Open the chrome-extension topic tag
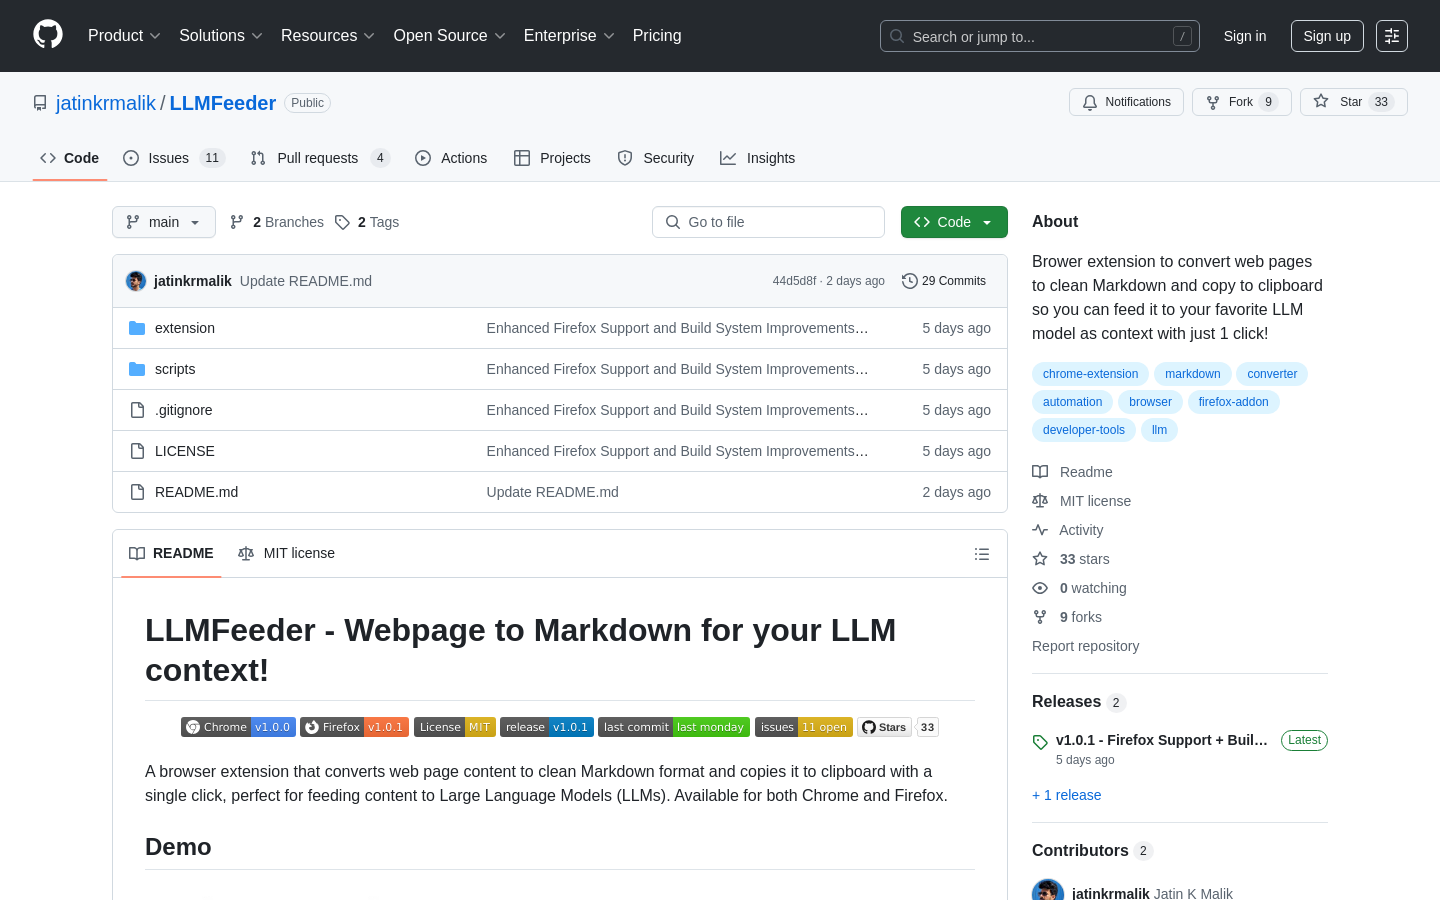The height and width of the screenshot is (900, 1440). pos(1090,374)
